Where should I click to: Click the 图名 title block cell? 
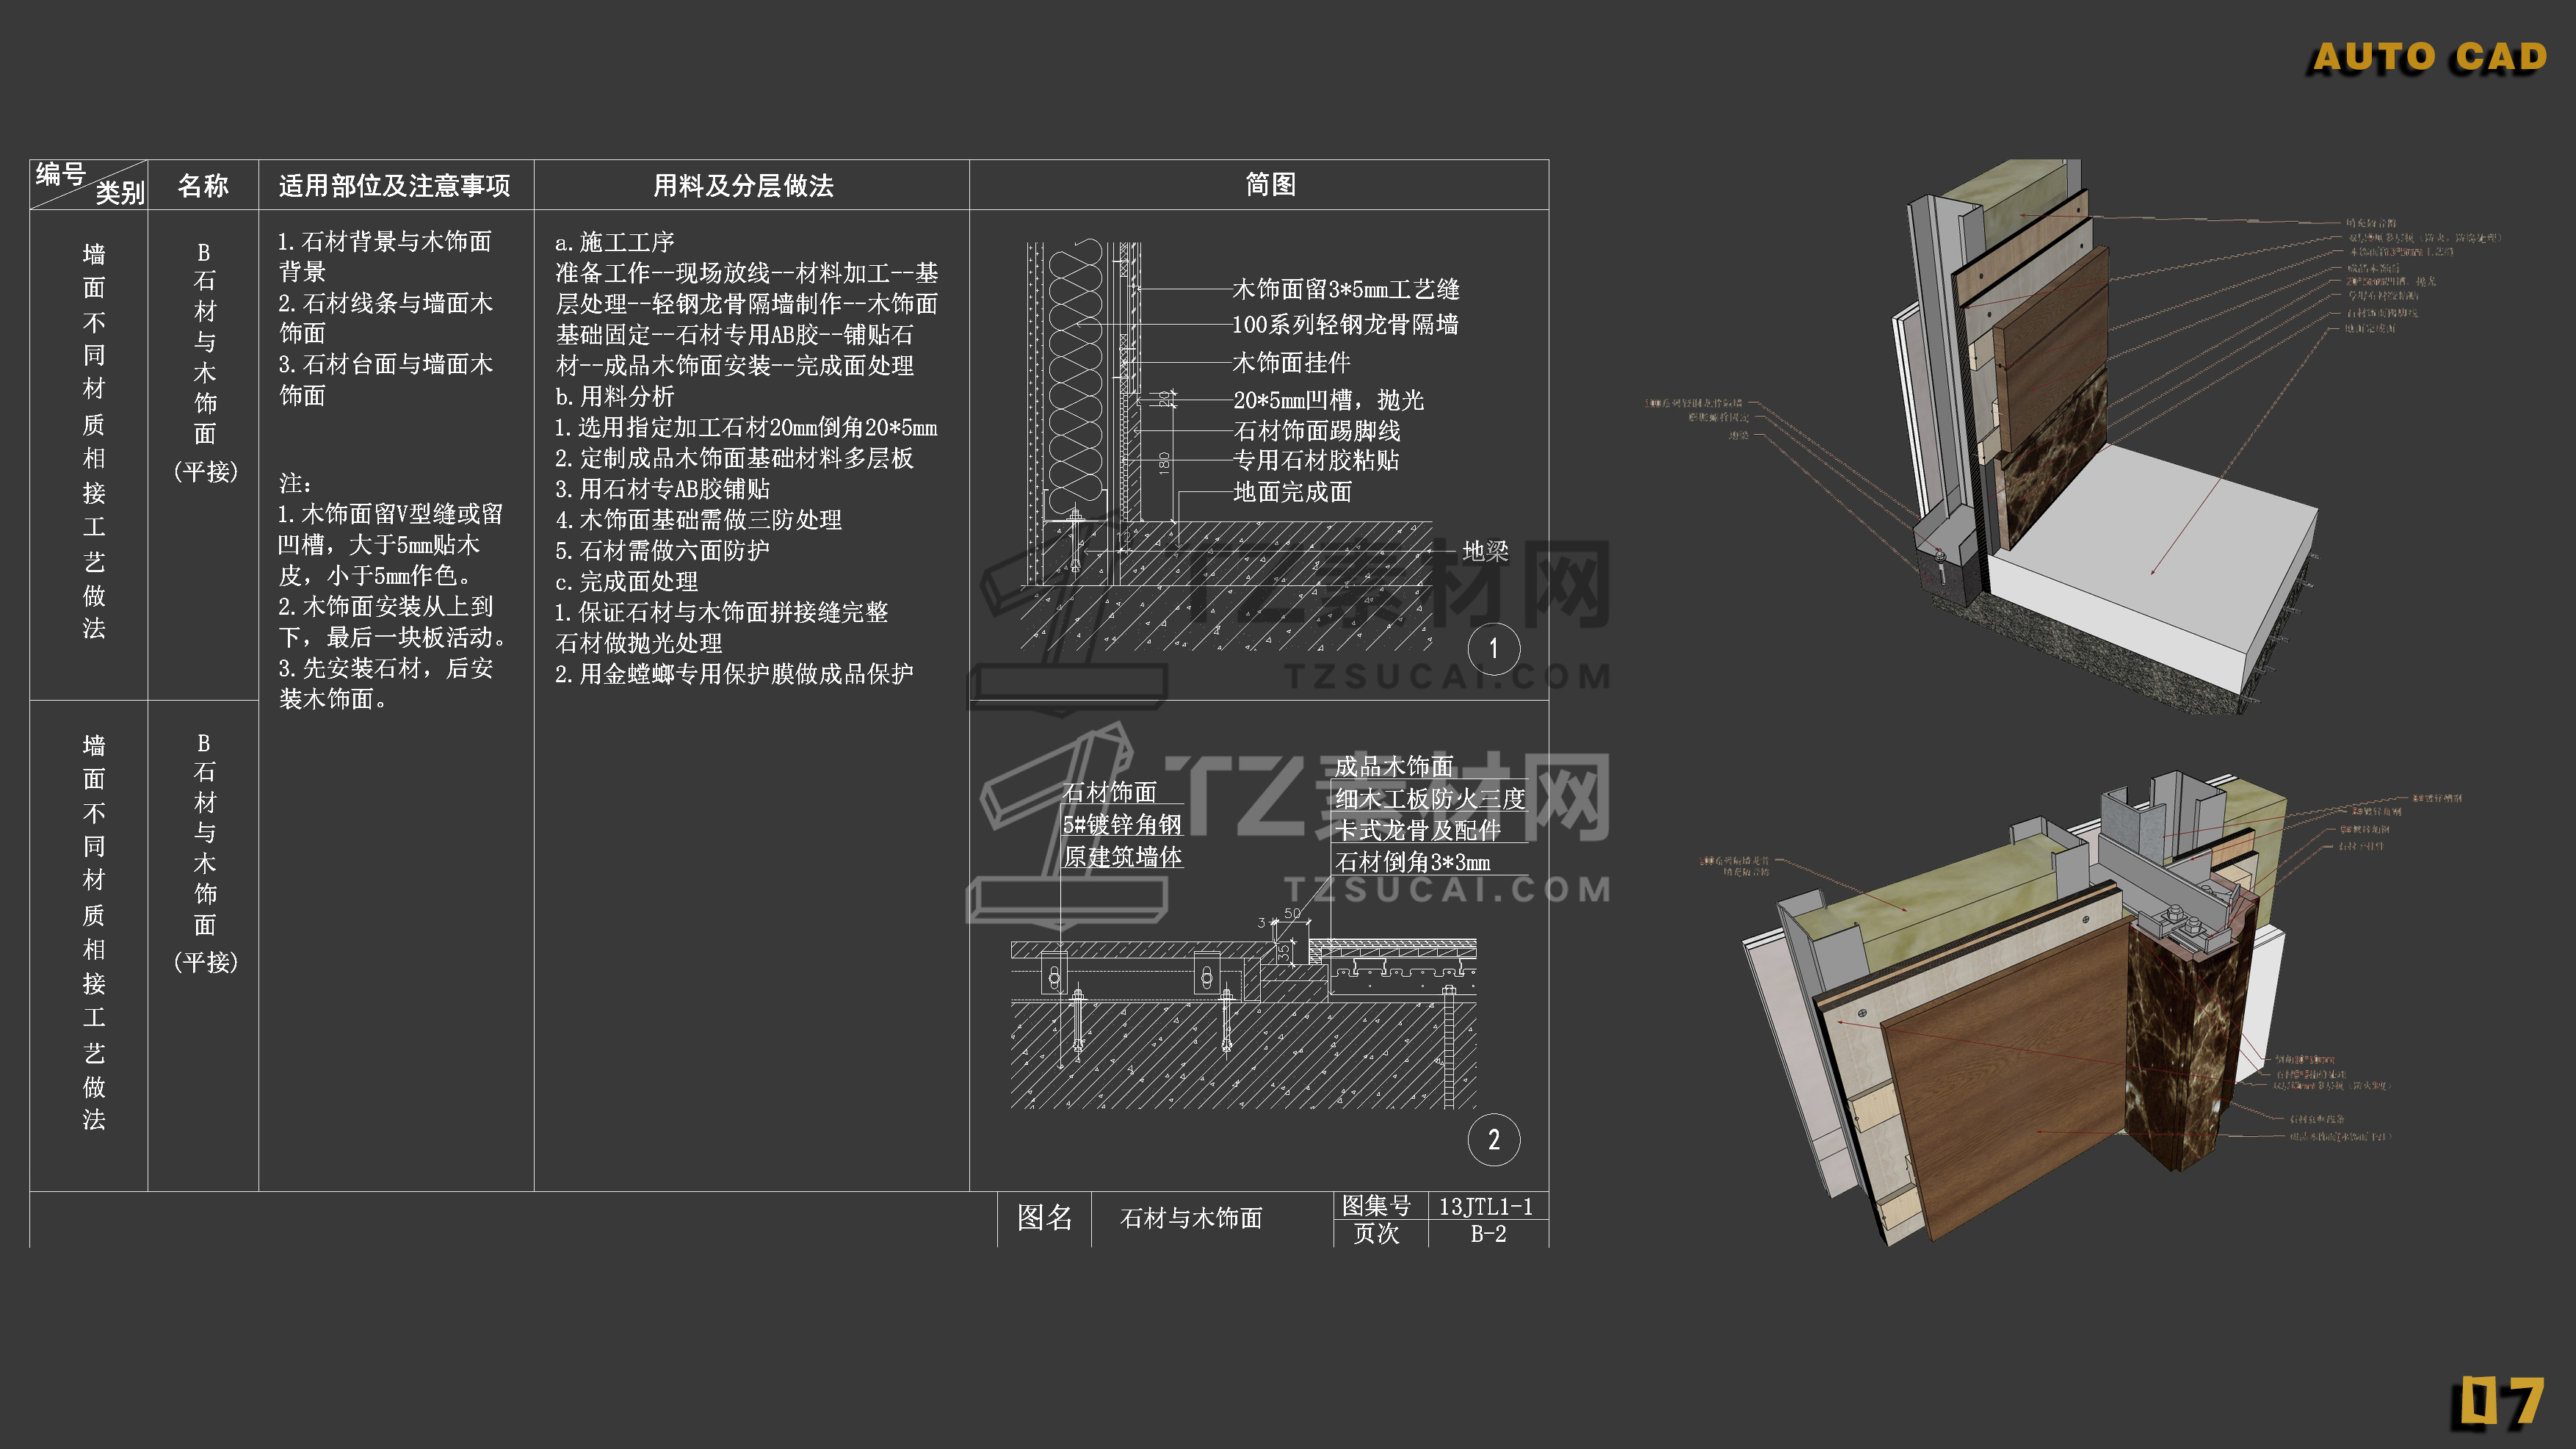pyautogui.click(x=1044, y=1218)
